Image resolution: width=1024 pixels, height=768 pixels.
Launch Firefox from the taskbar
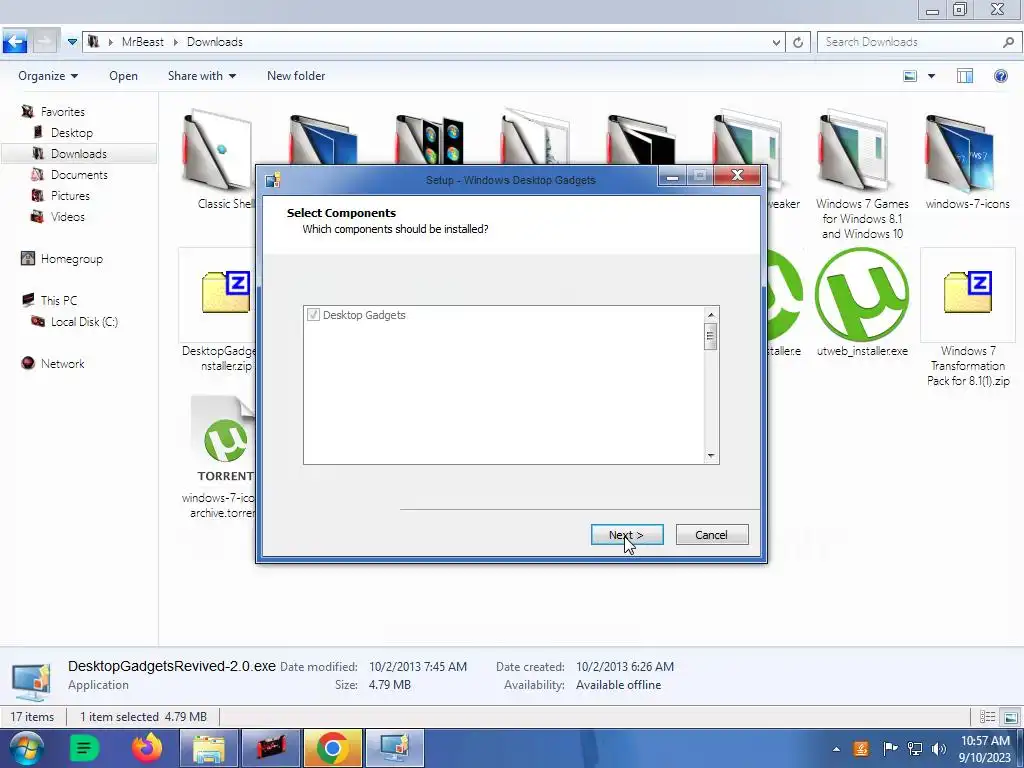147,748
